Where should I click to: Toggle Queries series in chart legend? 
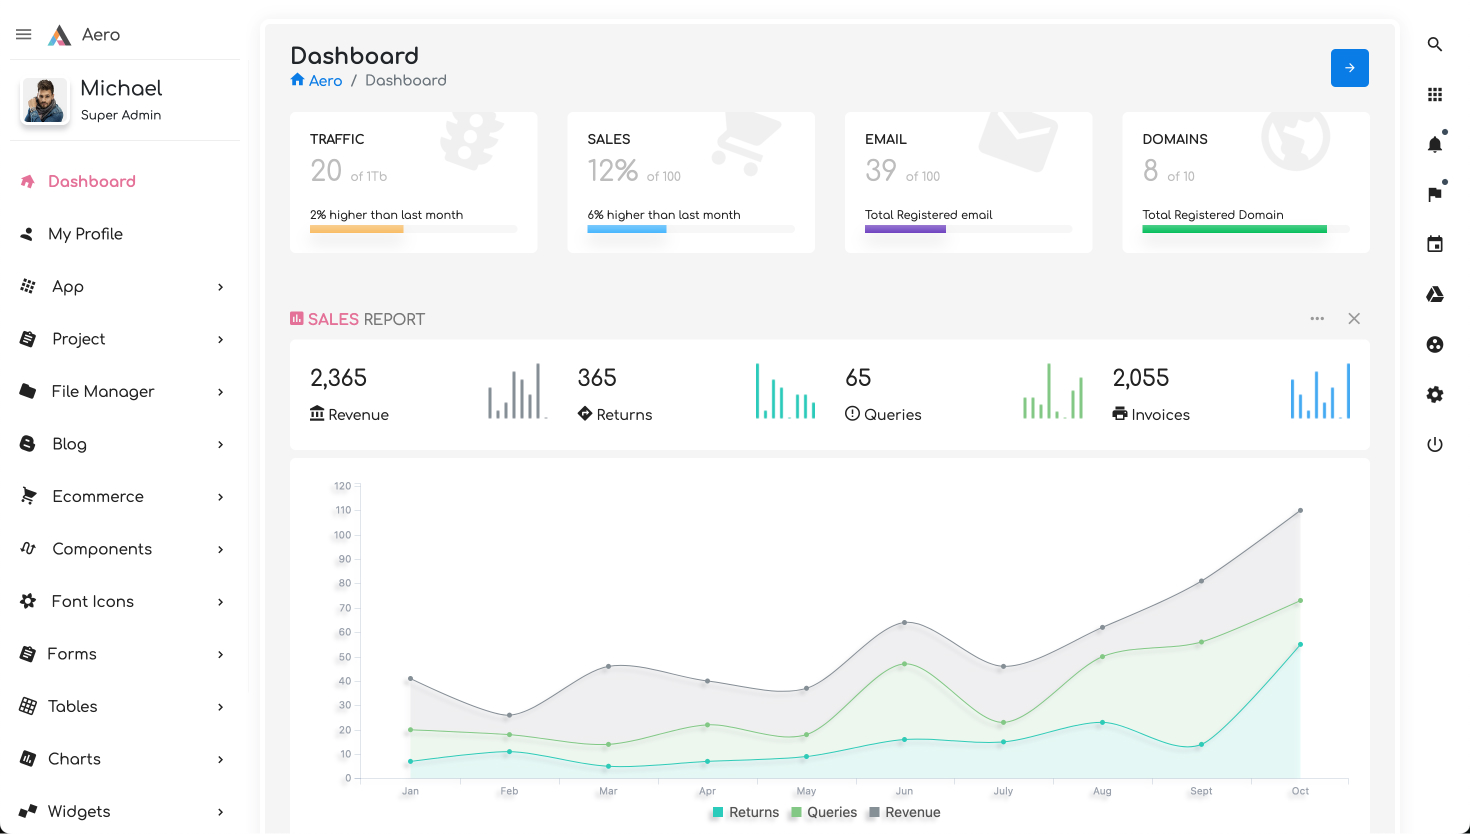[824, 812]
